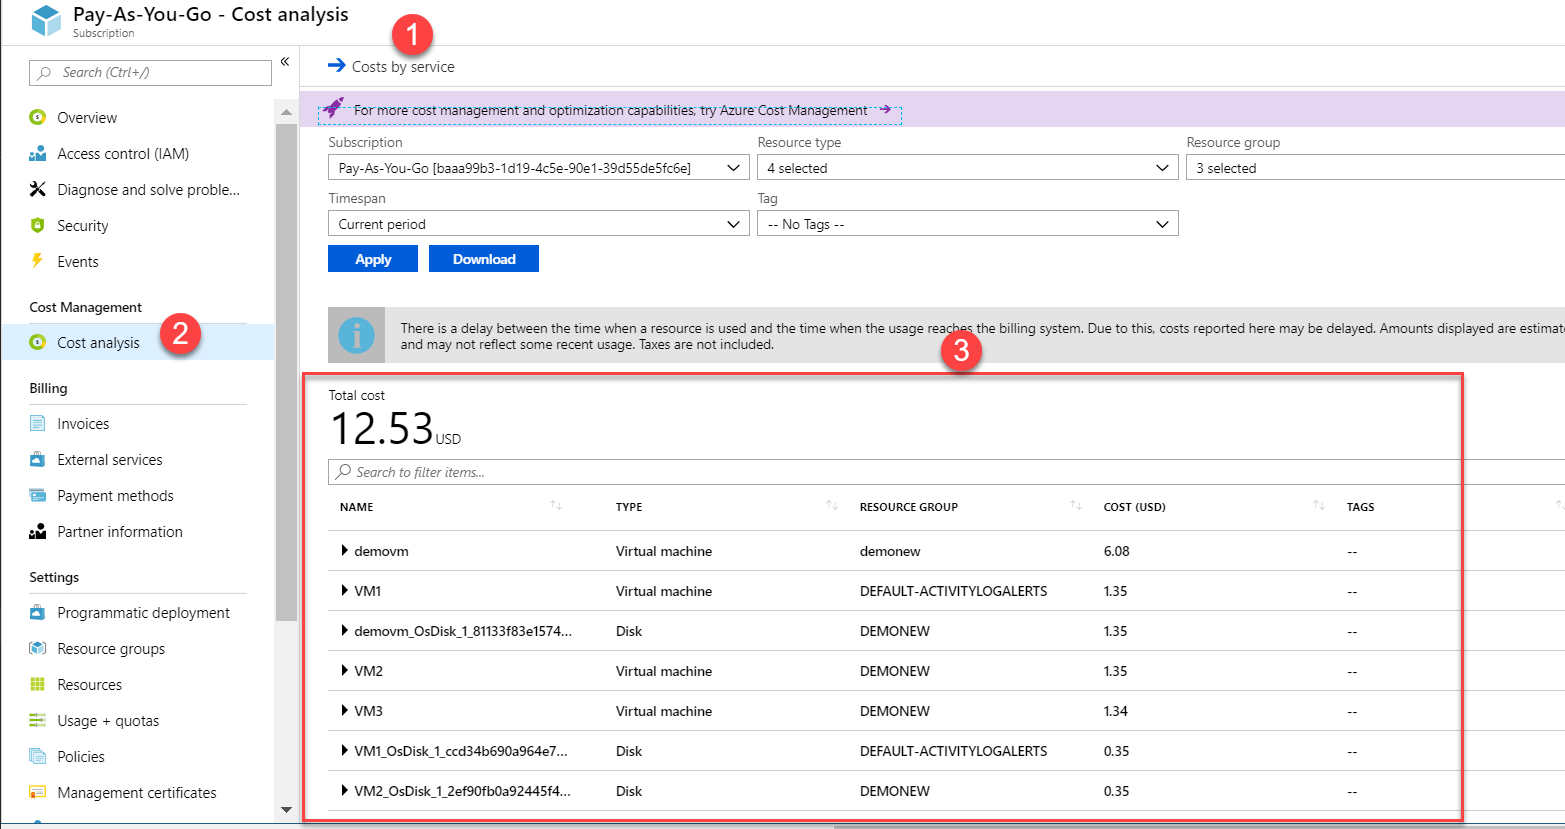Click the sidebar scrollbar down arrow
This screenshot has width=1565, height=829.
click(x=286, y=810)
